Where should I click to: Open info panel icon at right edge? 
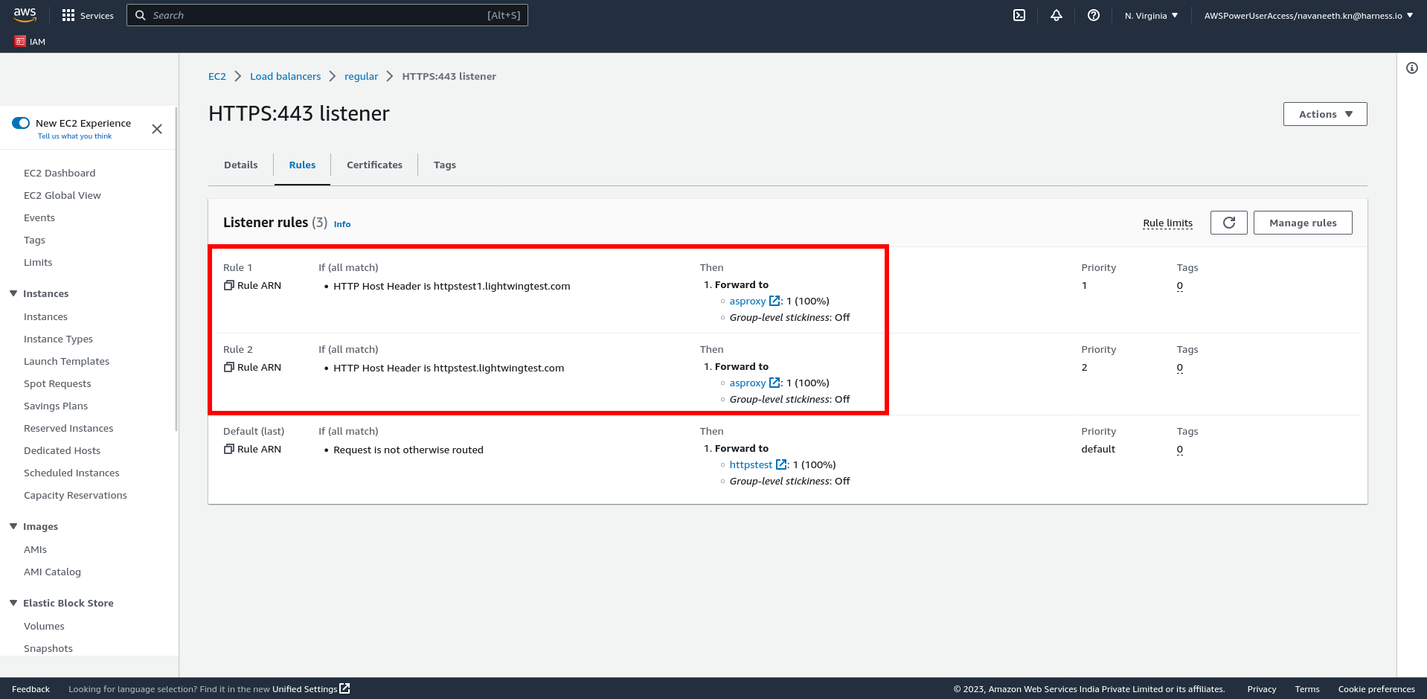point(1411,68)
